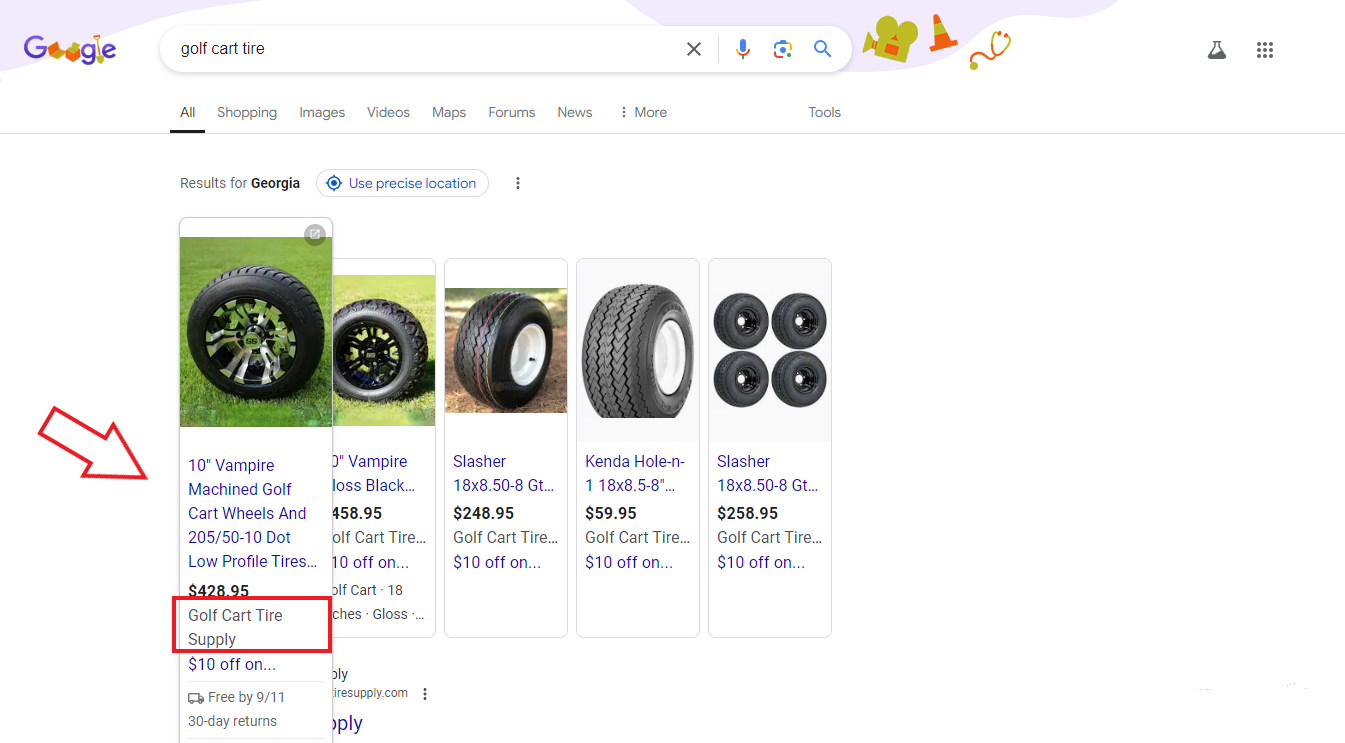Screen dimensions: 1345x743
Task: Open the Vampire wheels product in new window icon
Action: point(314,234)
